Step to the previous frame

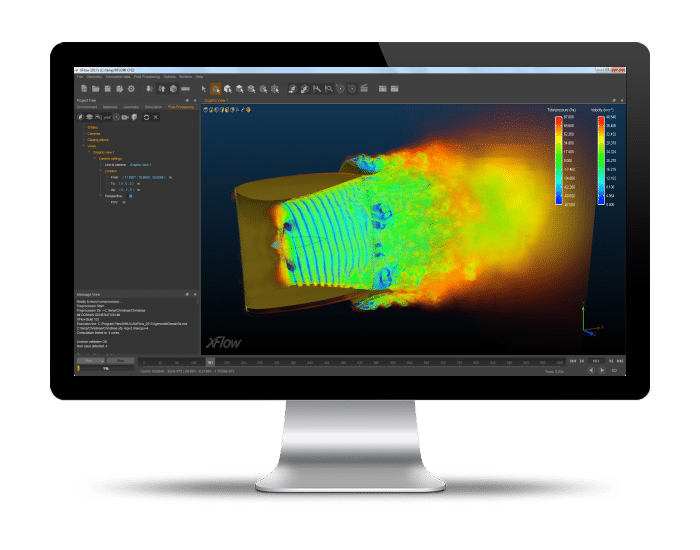[x=582, y=361]
